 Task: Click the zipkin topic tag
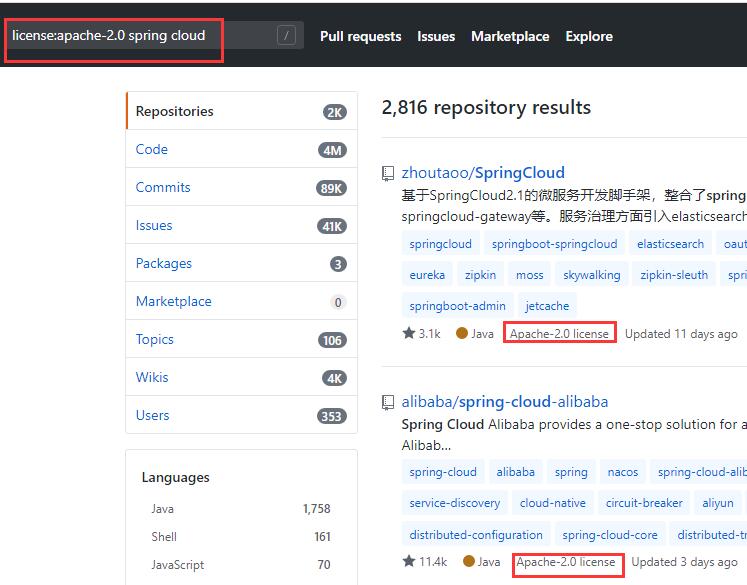tap(480, 275)
